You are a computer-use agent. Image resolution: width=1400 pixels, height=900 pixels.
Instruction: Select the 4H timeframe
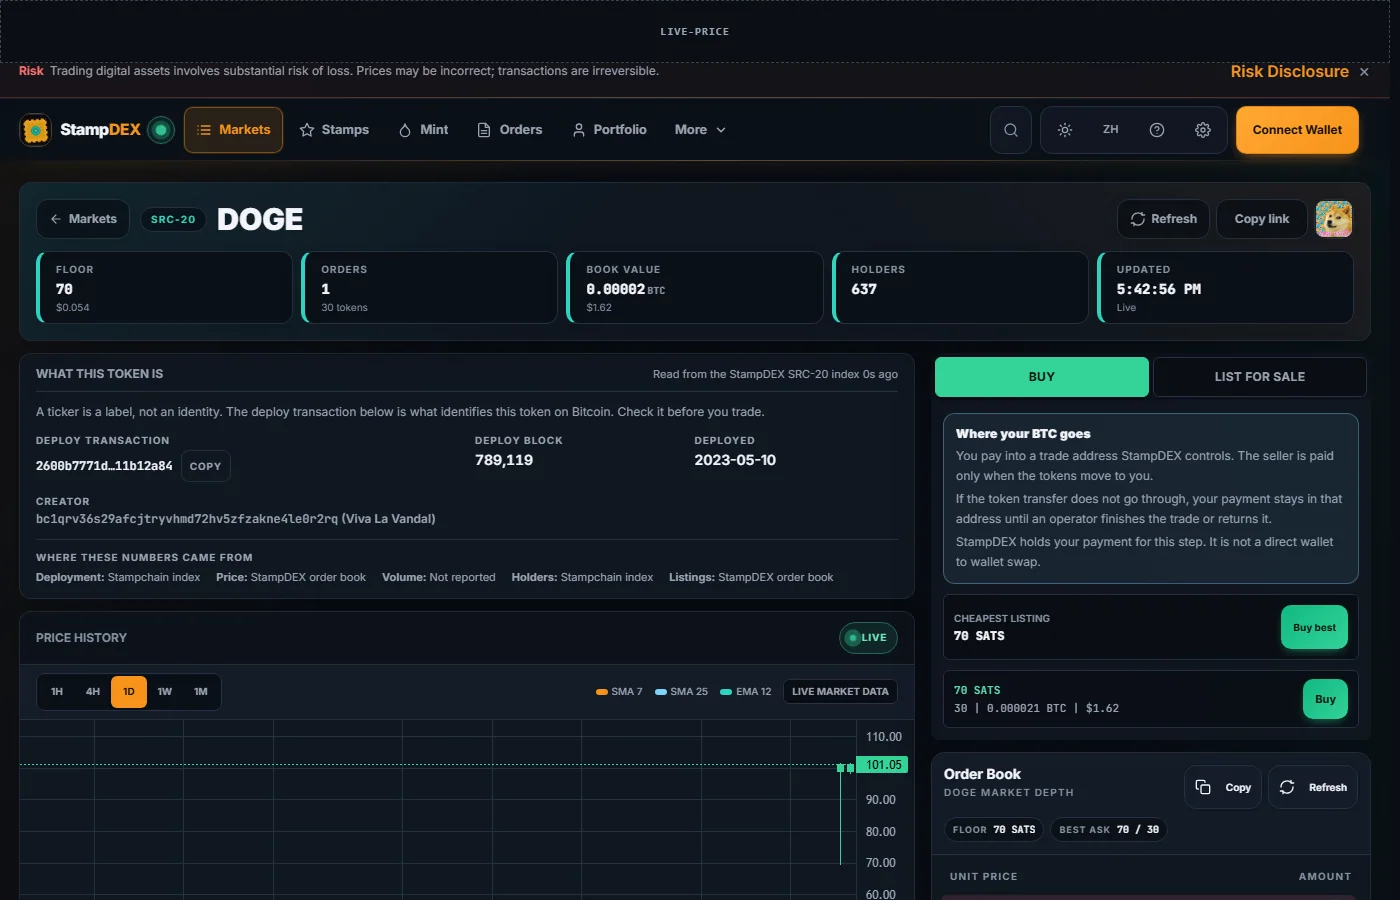point(93,692)
